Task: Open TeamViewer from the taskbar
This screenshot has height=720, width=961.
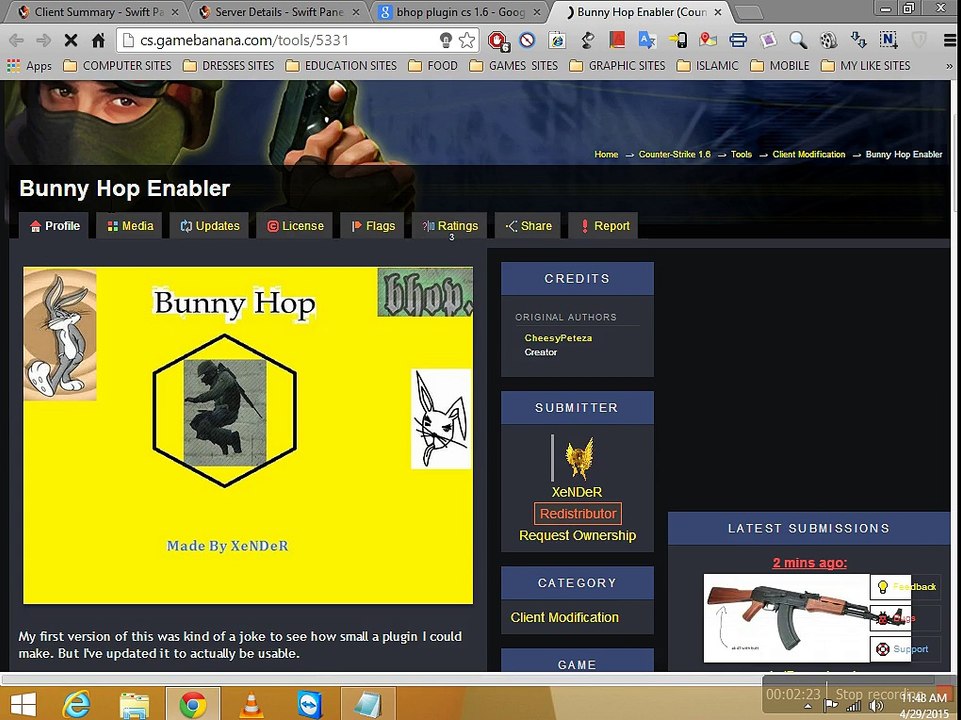Action: click(309, 704)
